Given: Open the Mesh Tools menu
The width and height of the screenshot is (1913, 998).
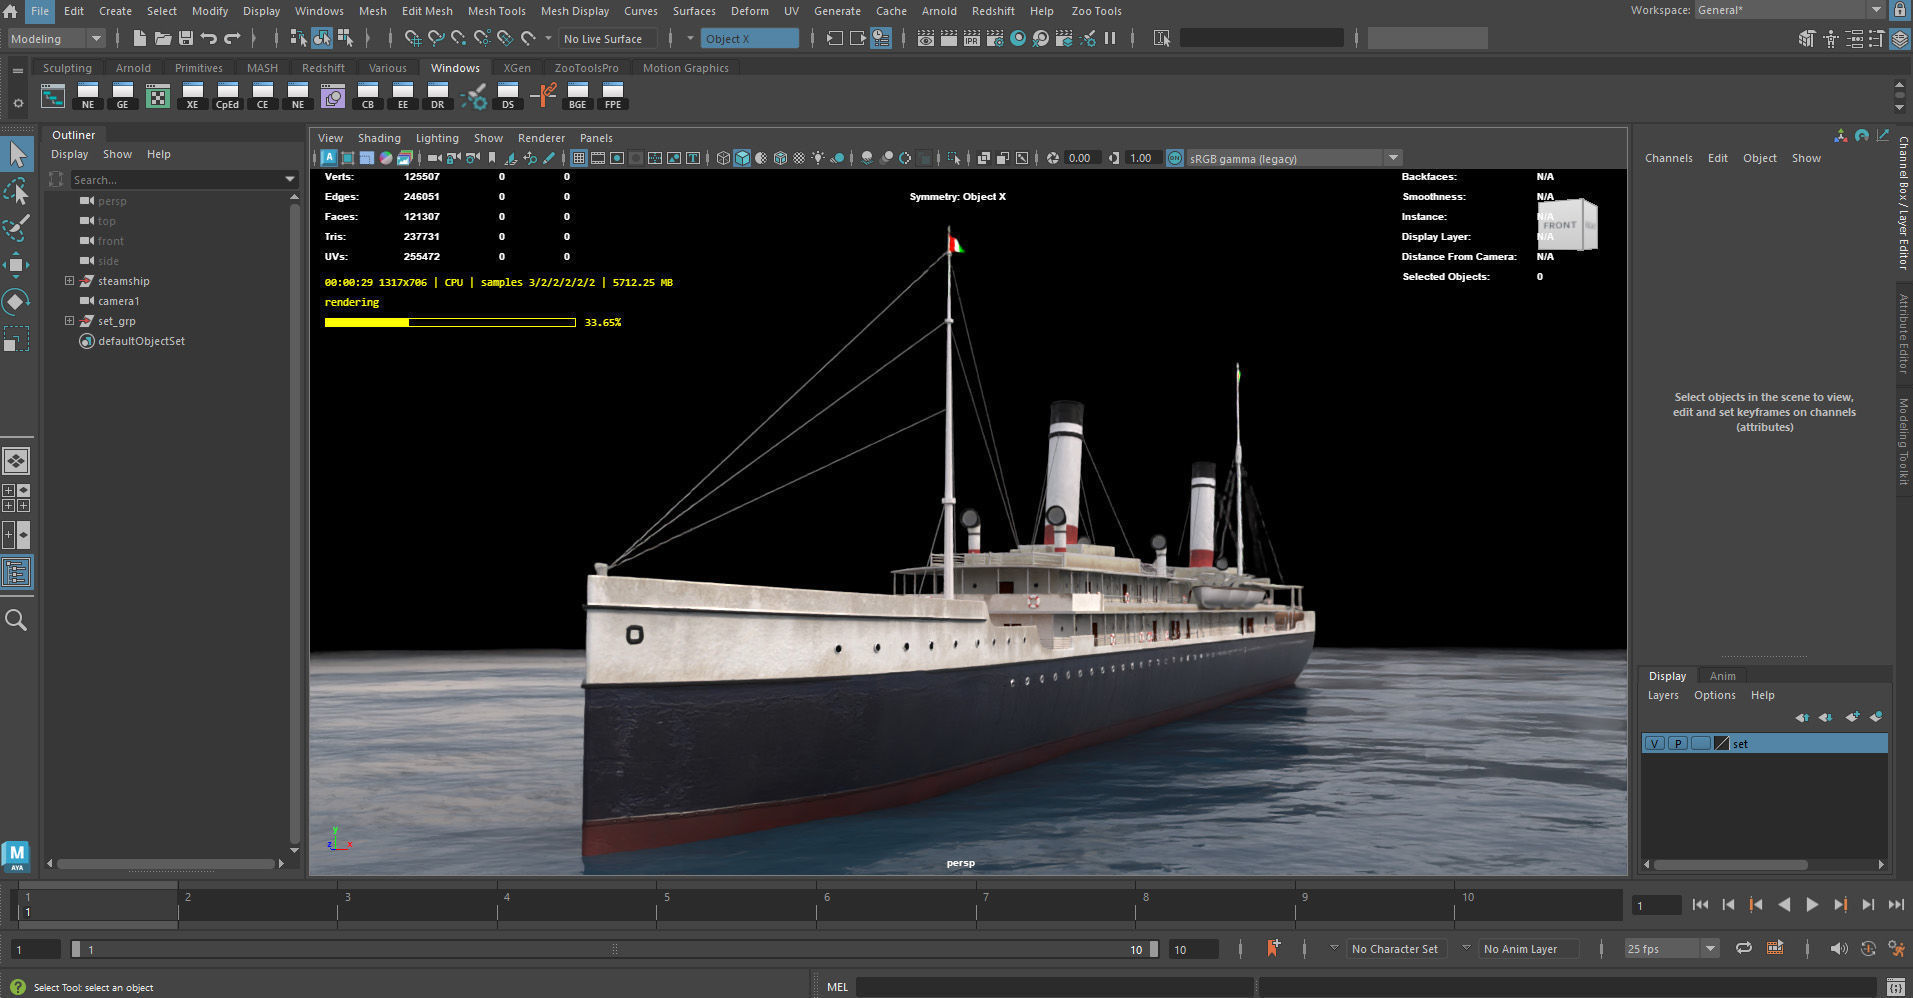Looking at the screenshot, I should 496,11.
